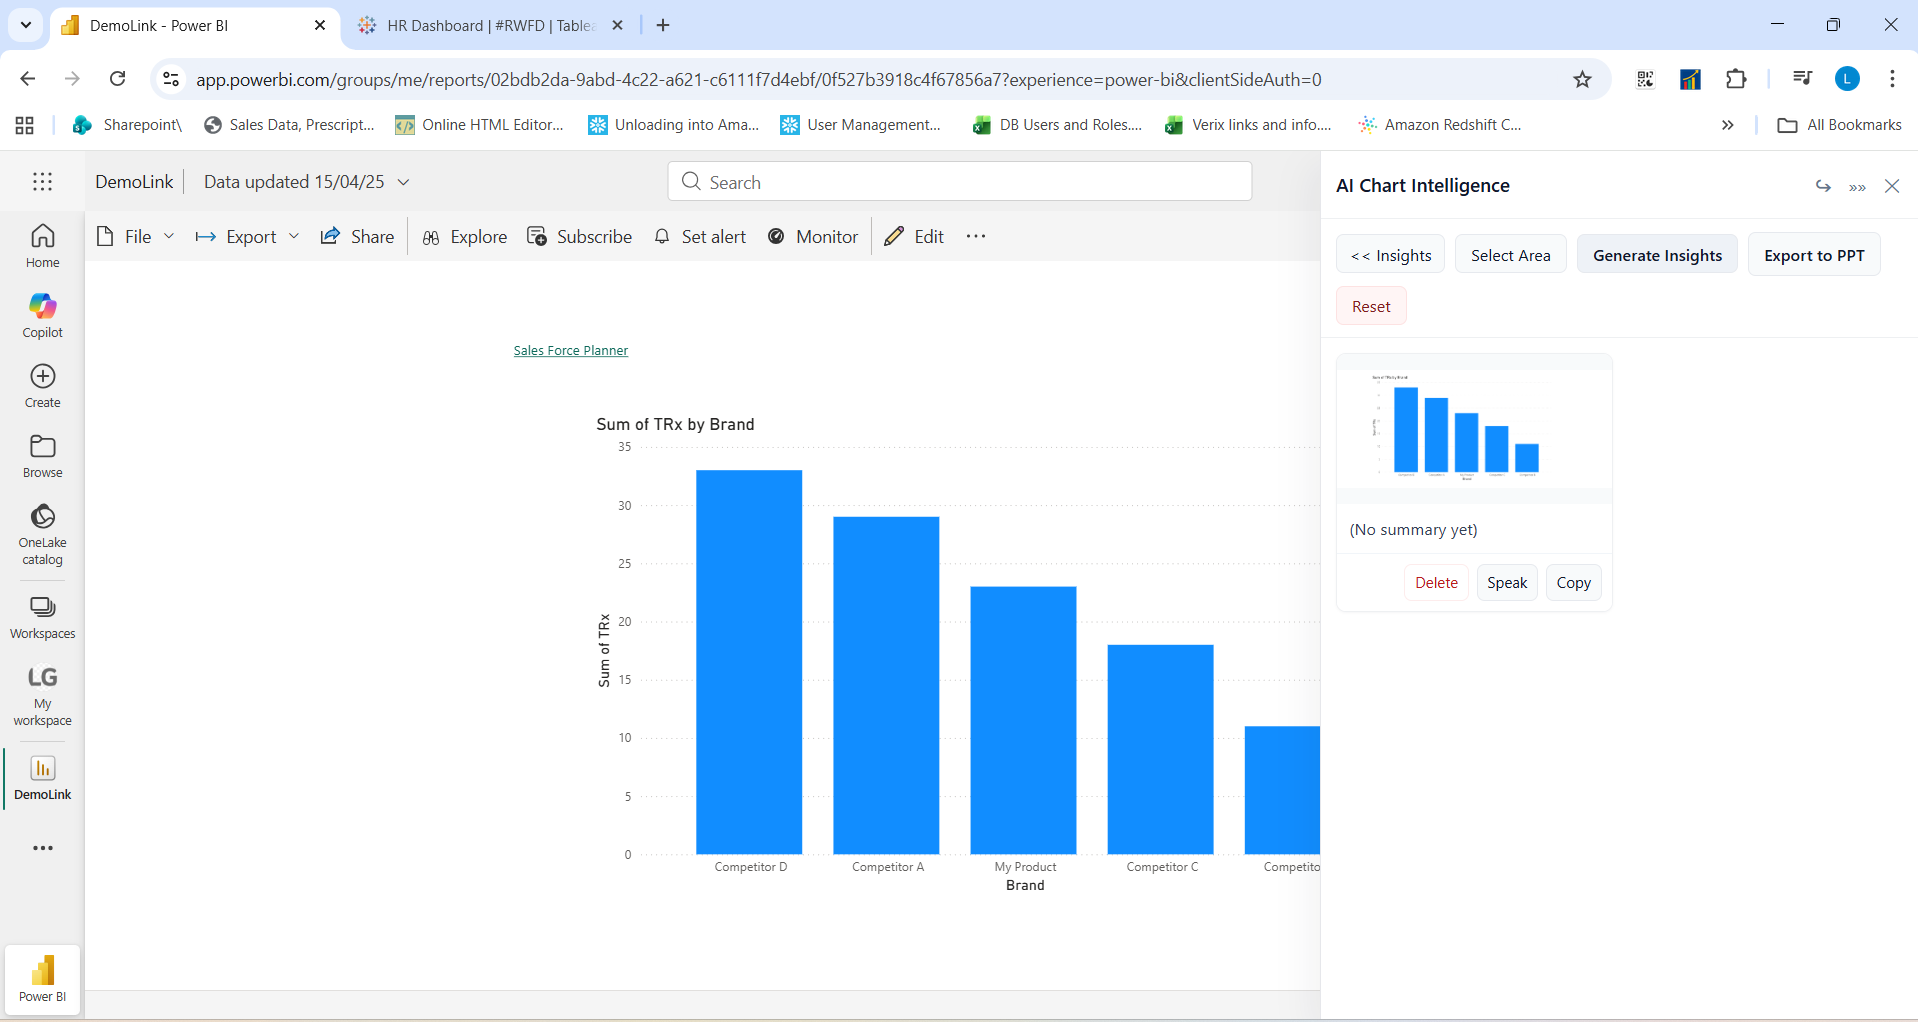
Task: Click in the report Search field
Action: [x=958, y=181]
